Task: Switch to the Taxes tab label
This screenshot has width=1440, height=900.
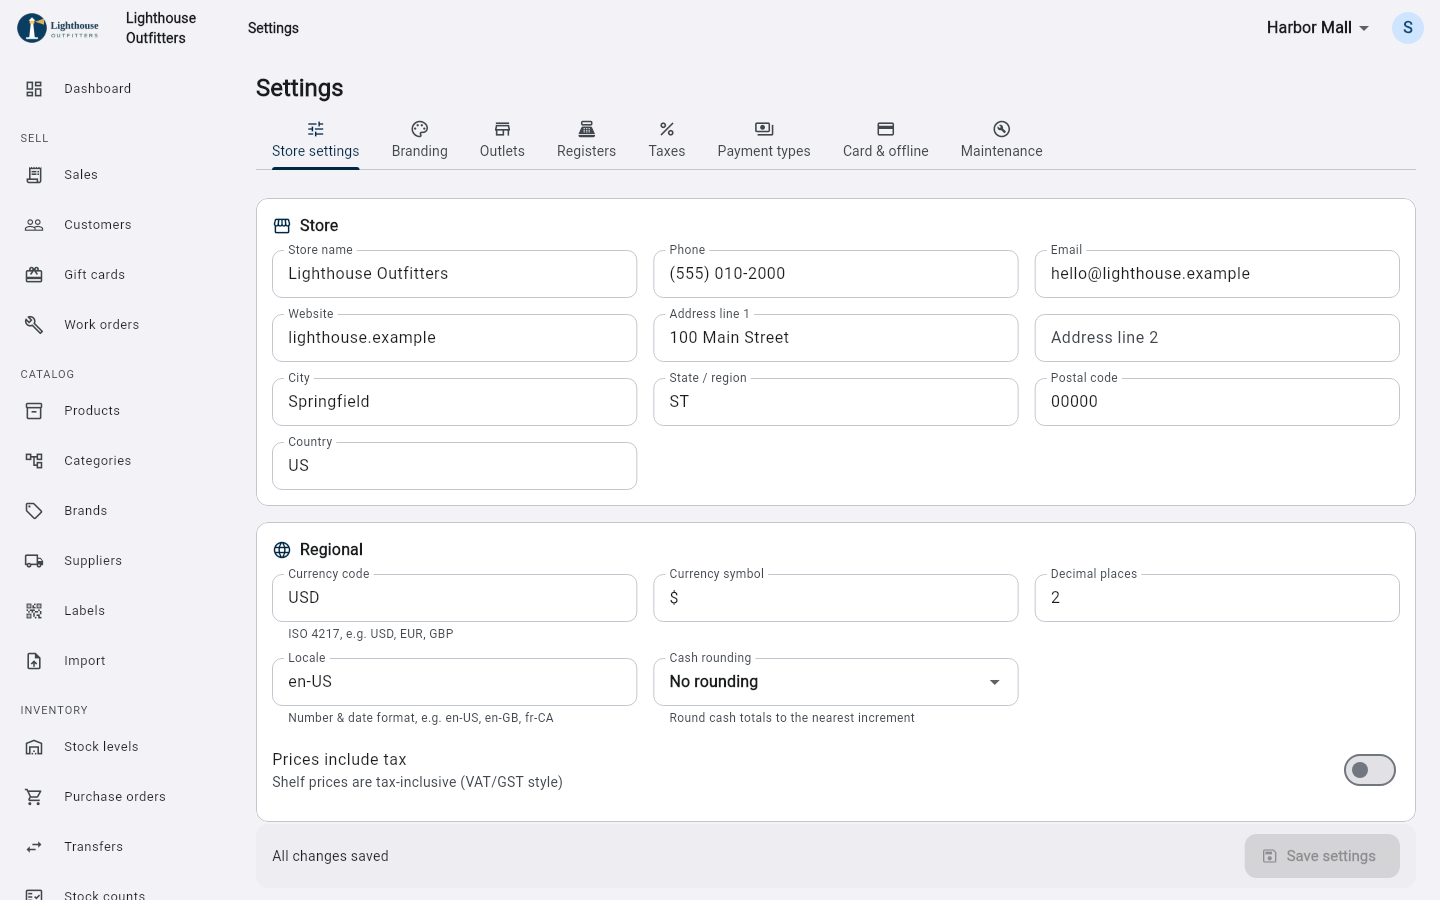Action: [667, 151]
